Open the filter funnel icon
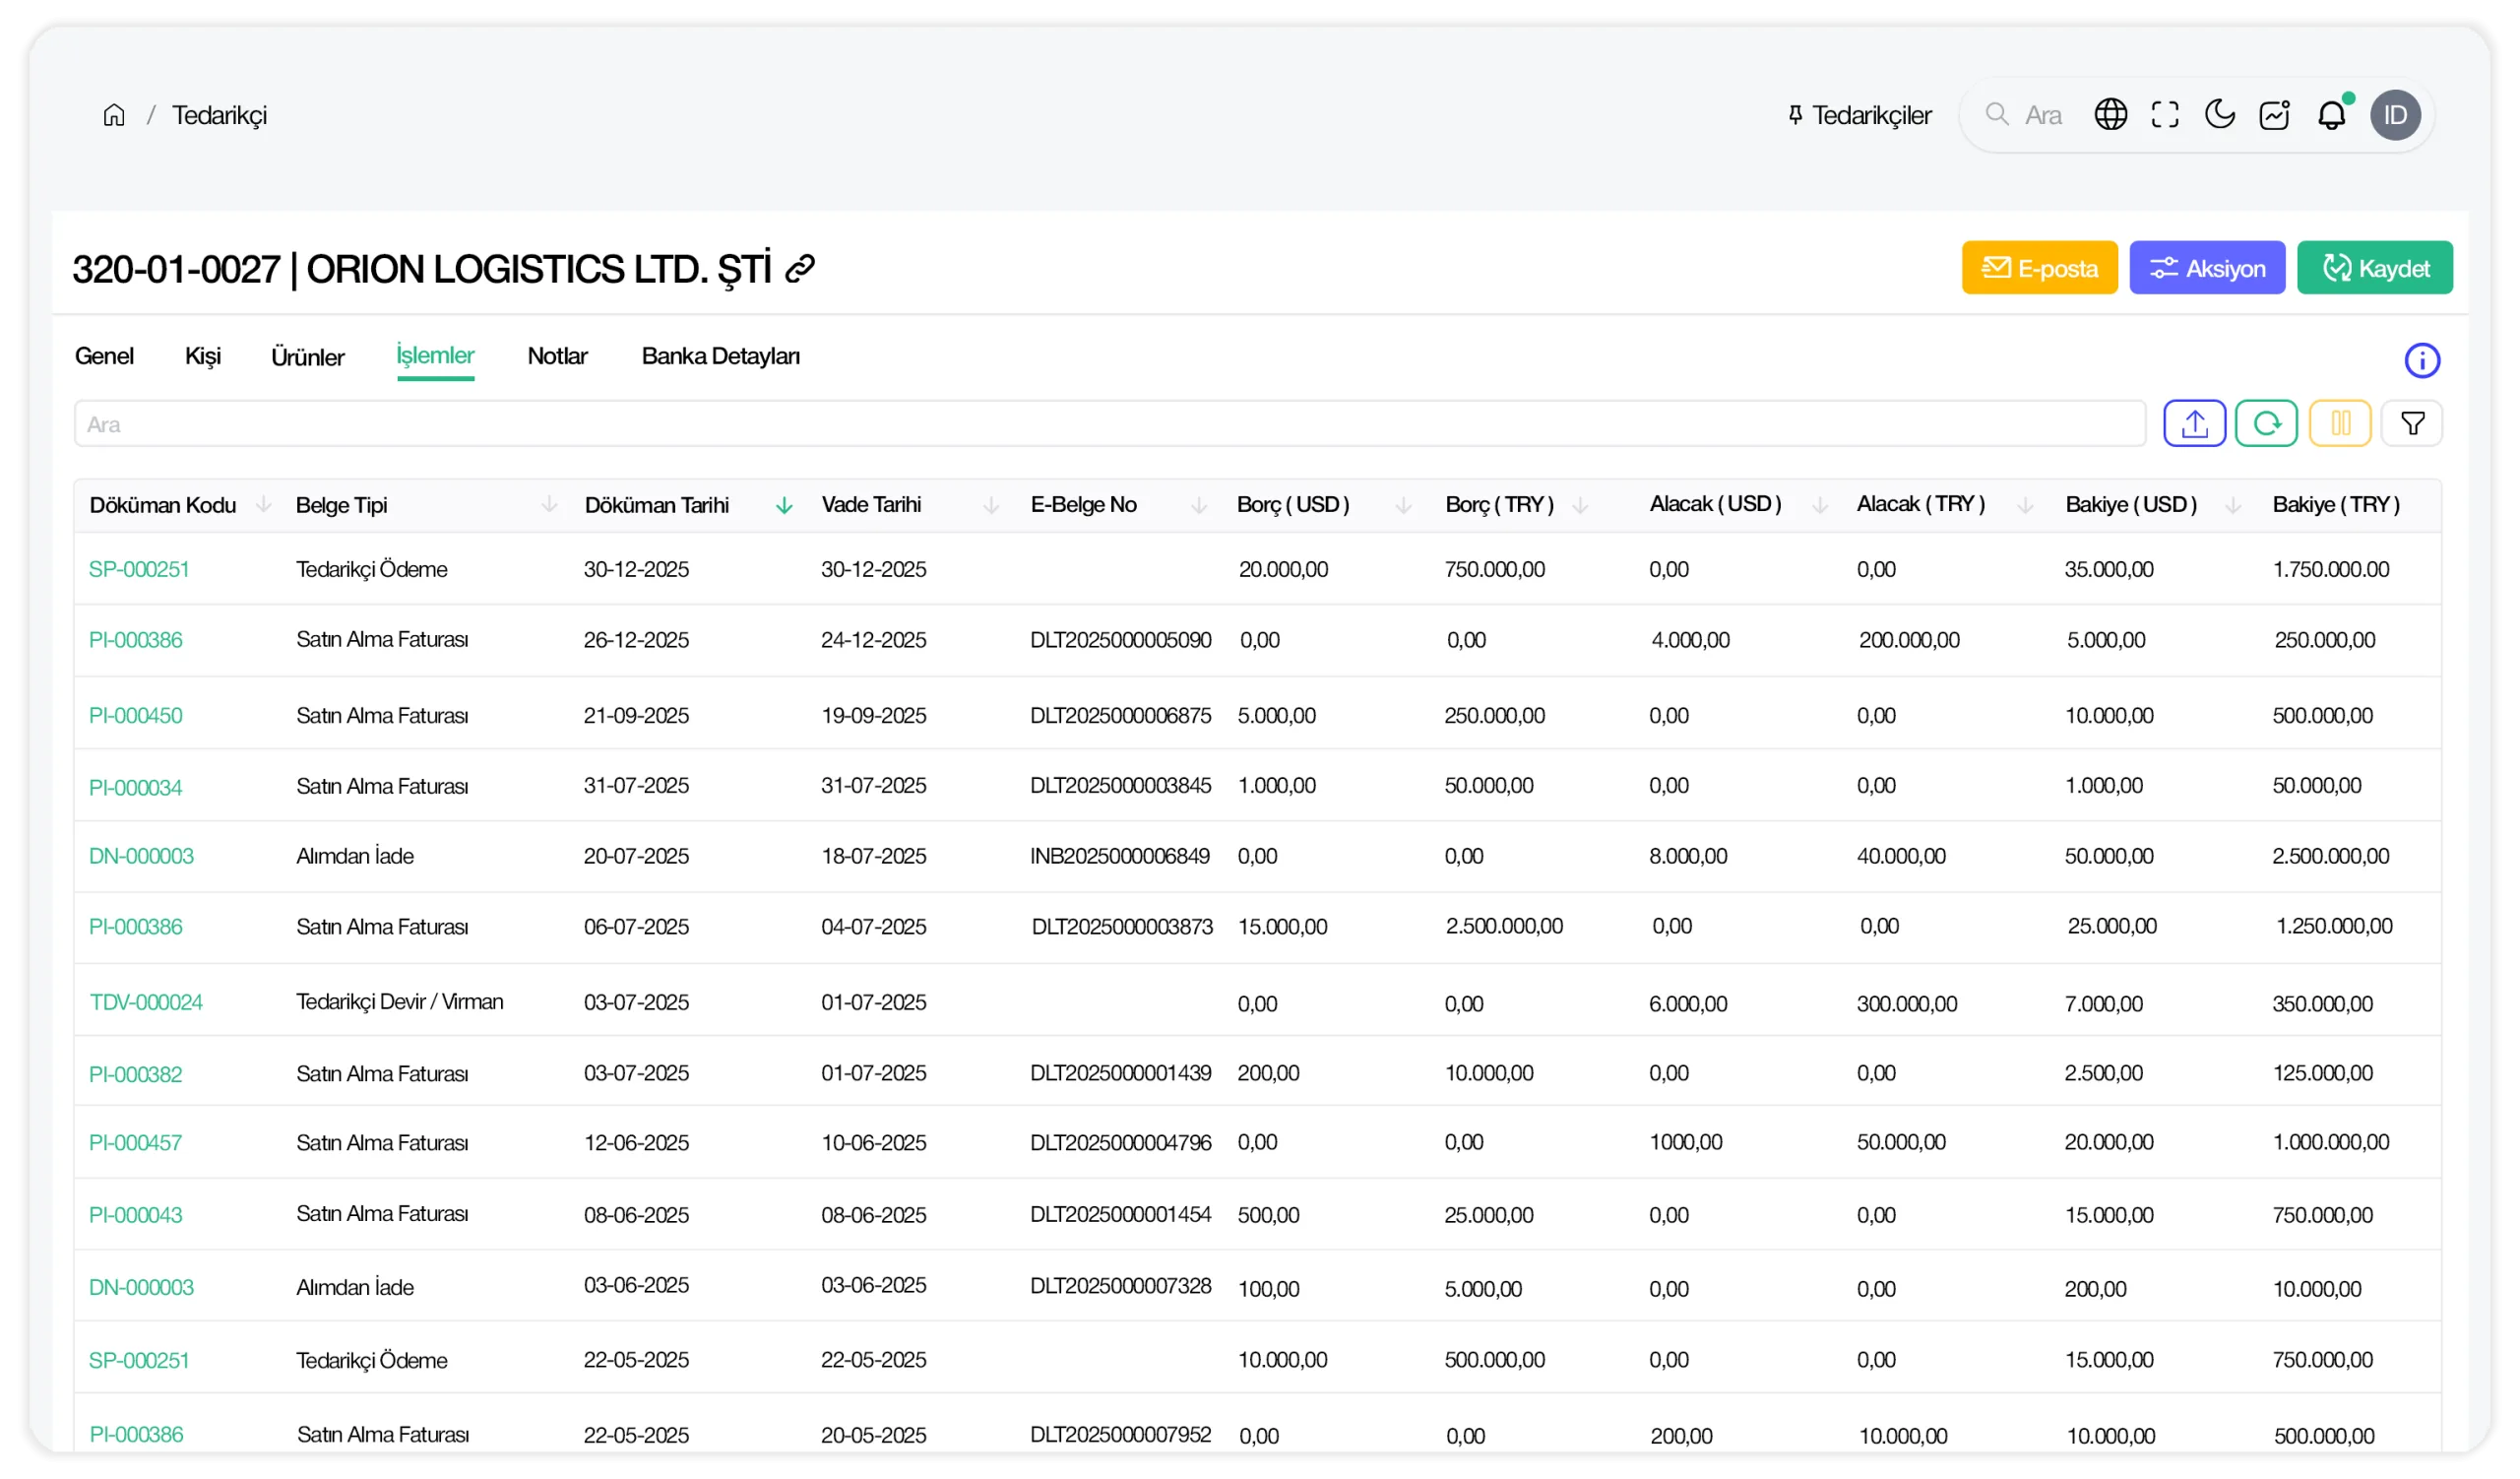Image resolution: width=2520 pixels, height=1479 pixels. pyautogui.click(x=2412, y=423)
